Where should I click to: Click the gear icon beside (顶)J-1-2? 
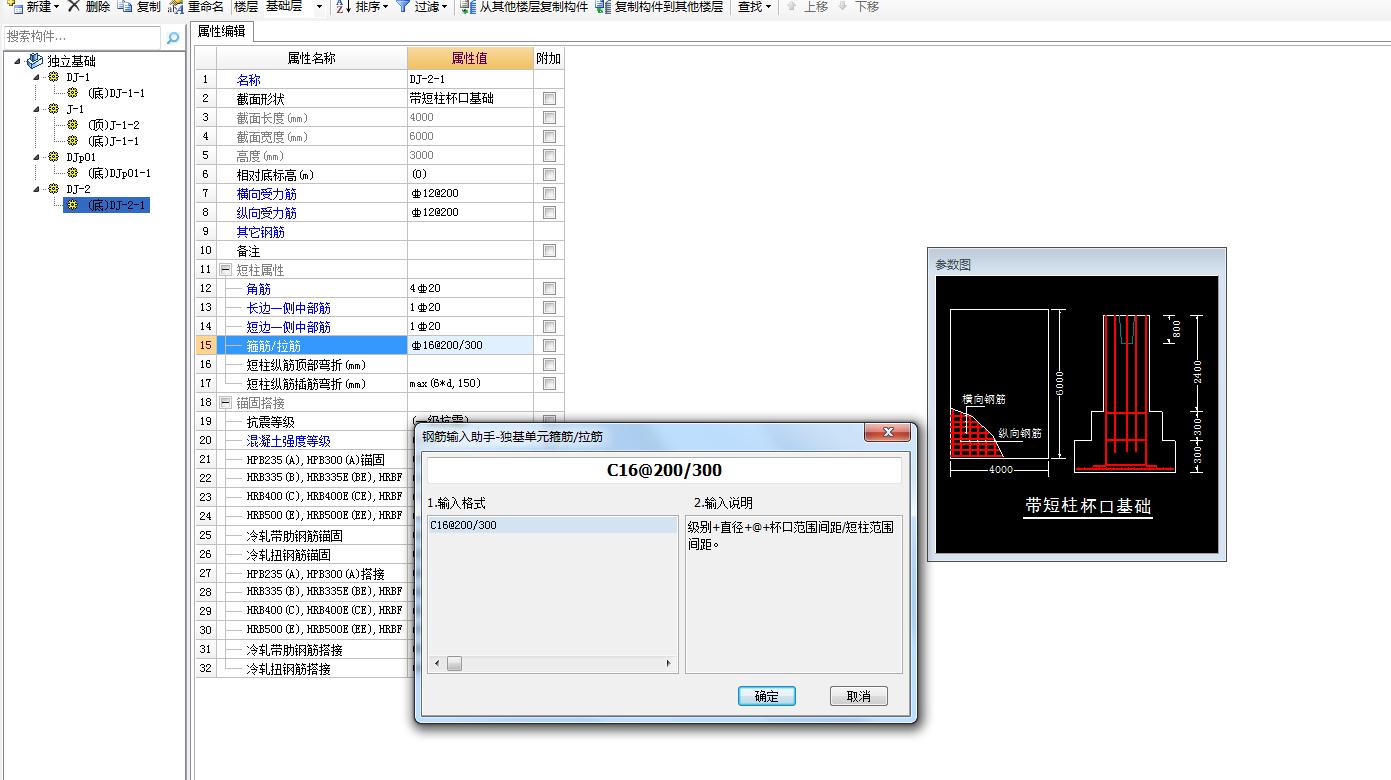[x=72, y=125]
